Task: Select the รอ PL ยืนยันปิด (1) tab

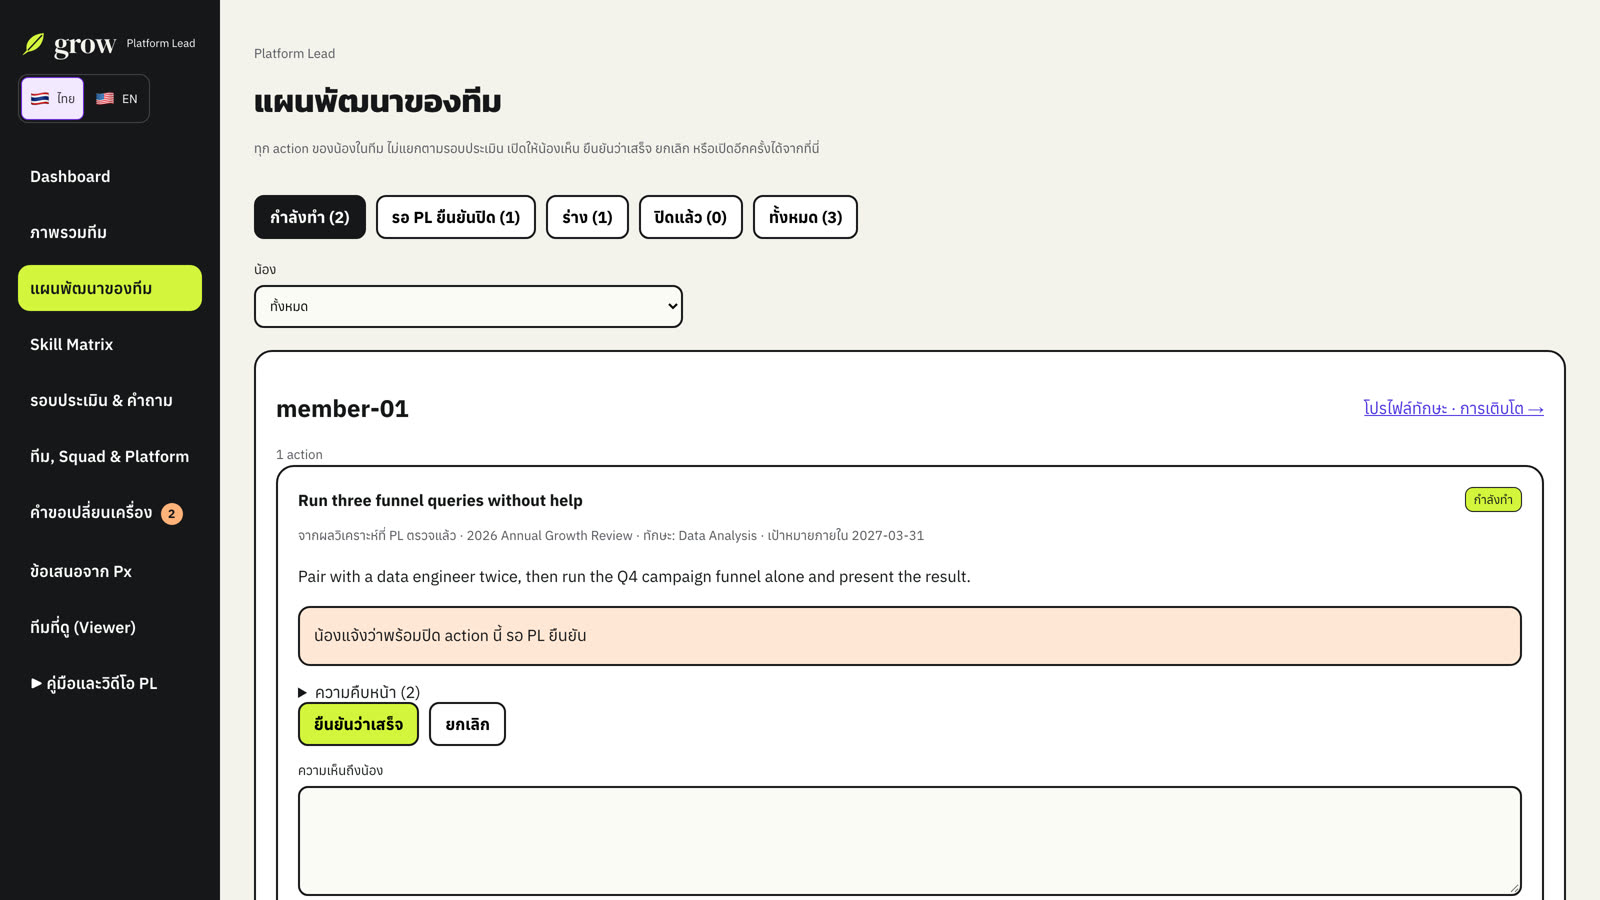Action: (x=456, y=217)
